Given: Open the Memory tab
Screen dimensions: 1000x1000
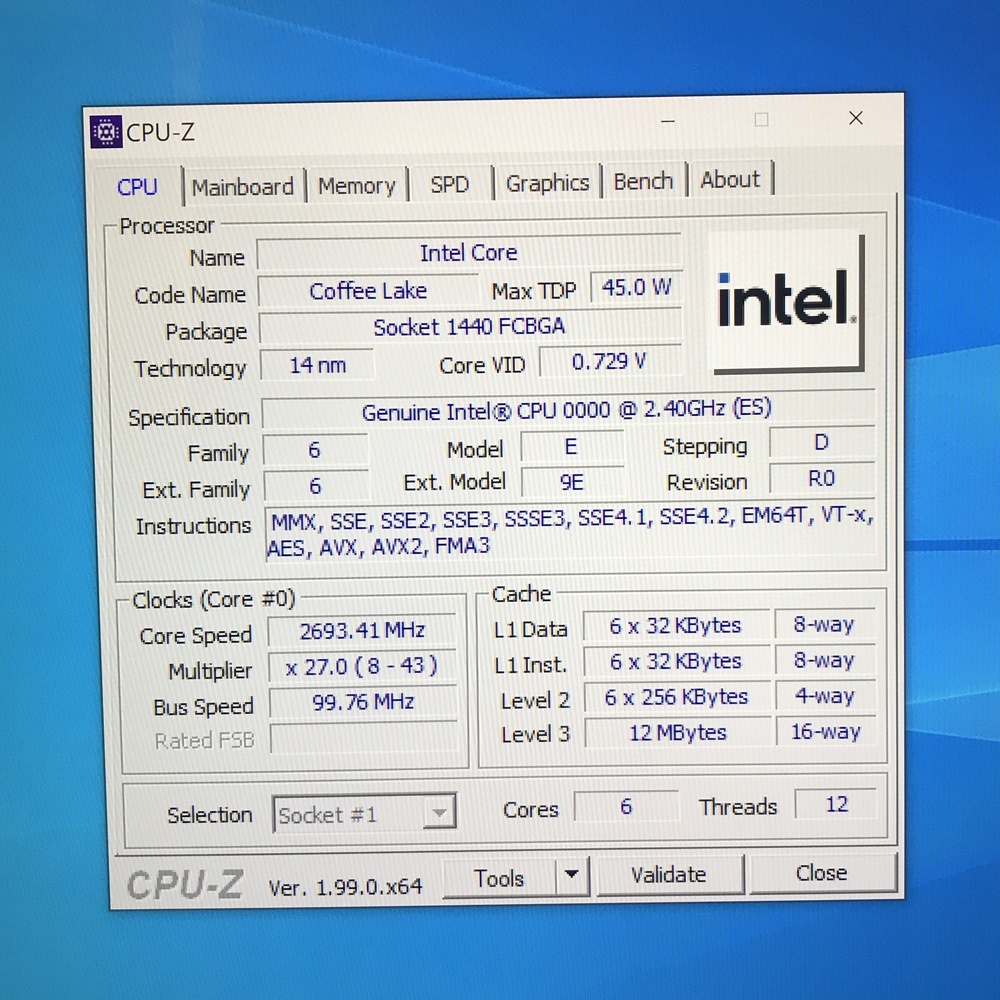Looking at the screenshot, I should tap(357, 185).
